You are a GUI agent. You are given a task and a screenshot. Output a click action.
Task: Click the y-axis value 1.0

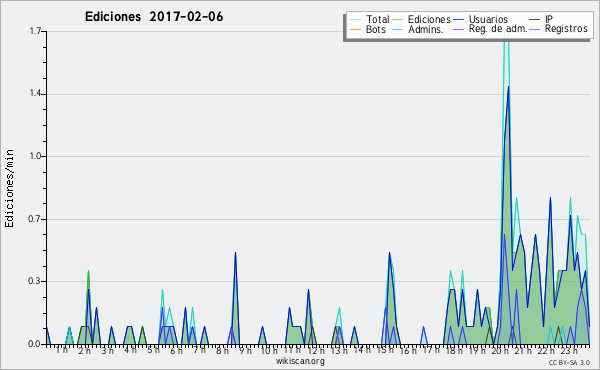point(35,156)
